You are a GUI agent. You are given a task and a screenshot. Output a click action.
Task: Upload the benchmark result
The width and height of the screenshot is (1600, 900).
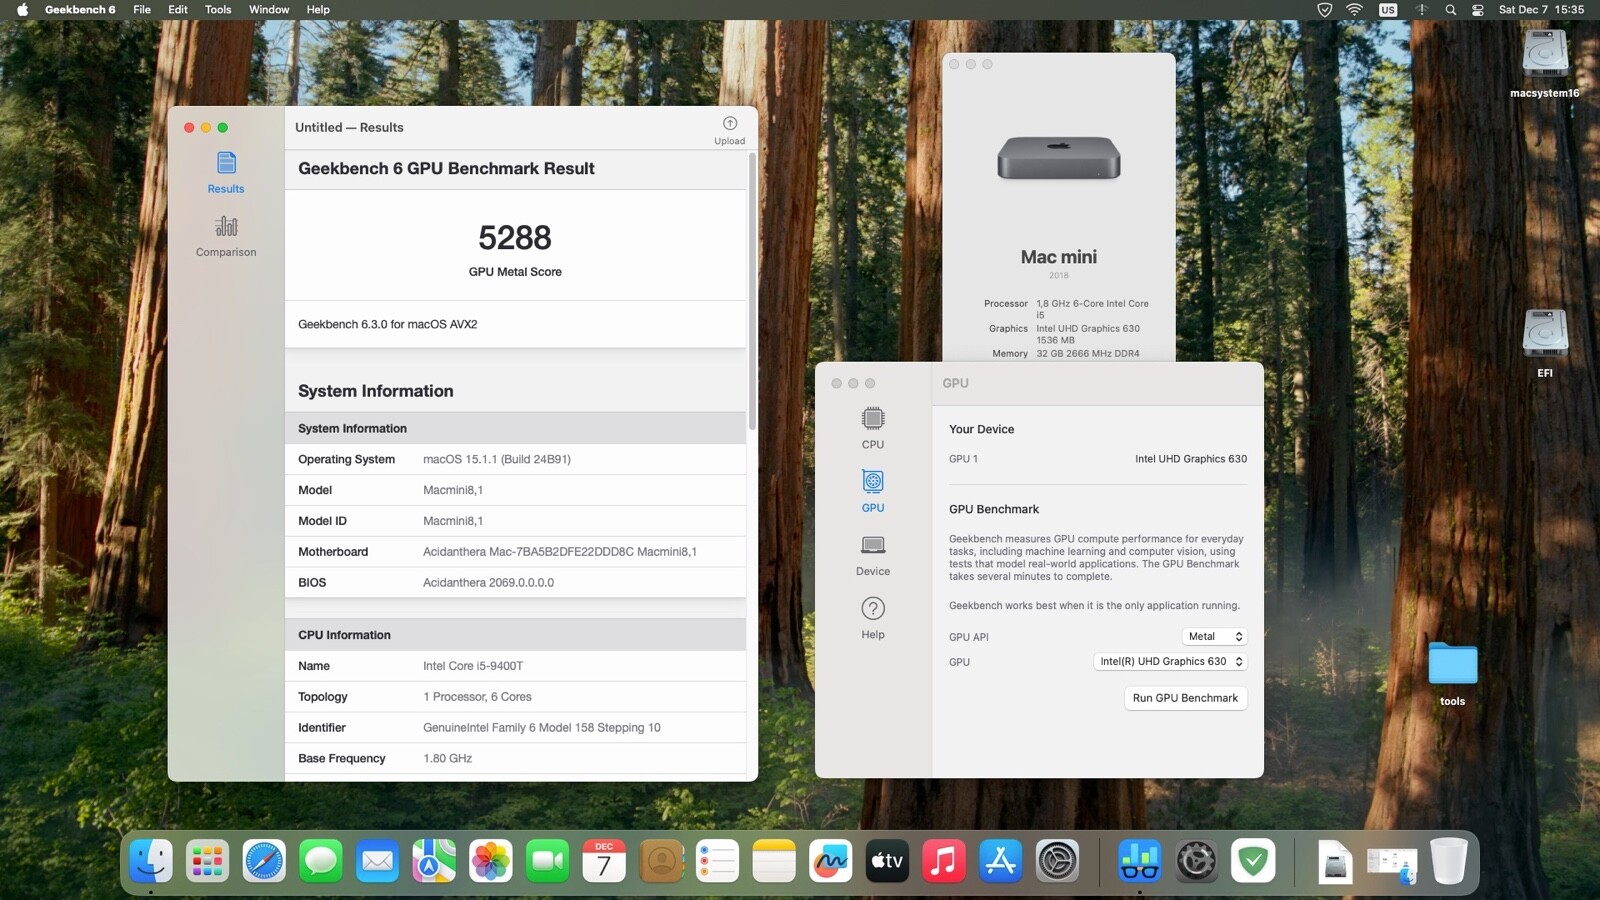point(730,130)
